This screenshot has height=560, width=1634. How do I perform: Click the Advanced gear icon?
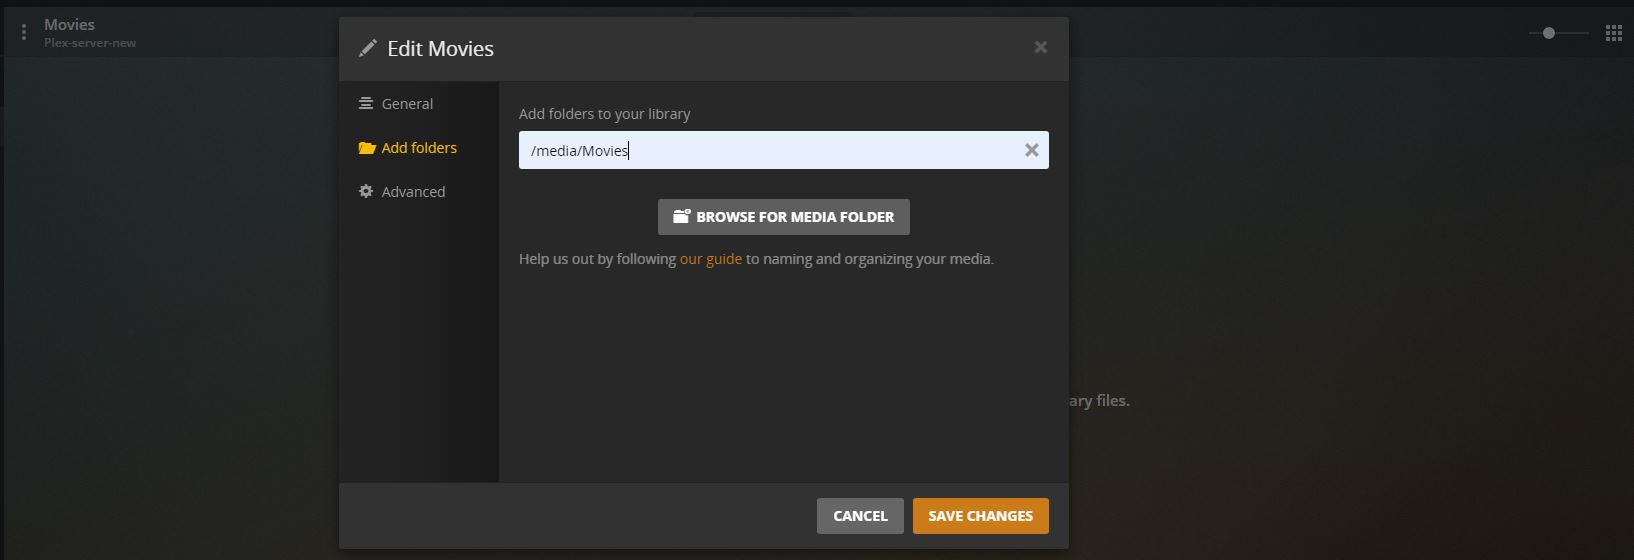point(366,191)
